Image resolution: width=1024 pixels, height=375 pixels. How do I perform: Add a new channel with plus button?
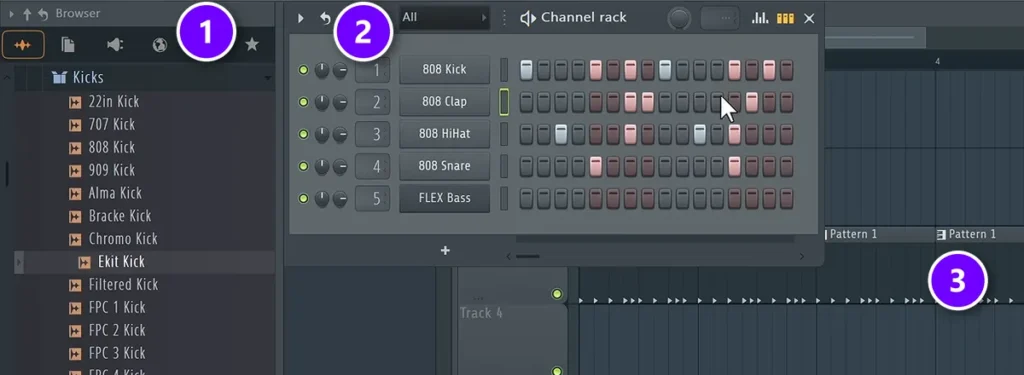[x=445, y=251]
